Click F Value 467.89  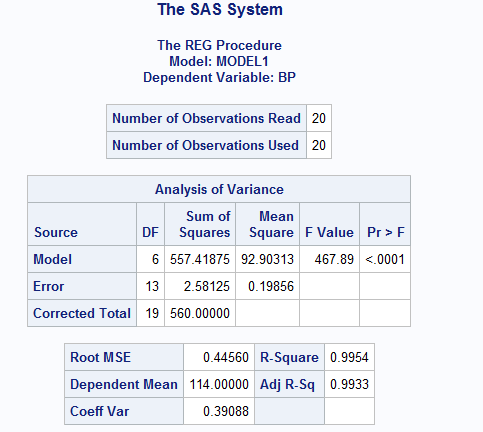[x=334, y=259]
